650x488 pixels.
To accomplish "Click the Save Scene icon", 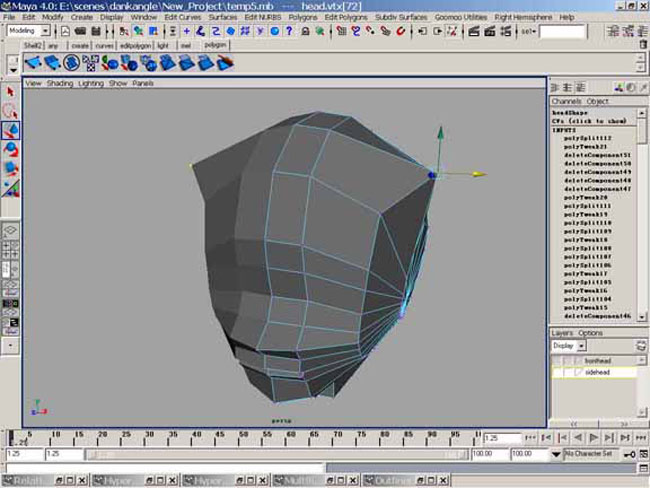I will (x=96, y=31).
